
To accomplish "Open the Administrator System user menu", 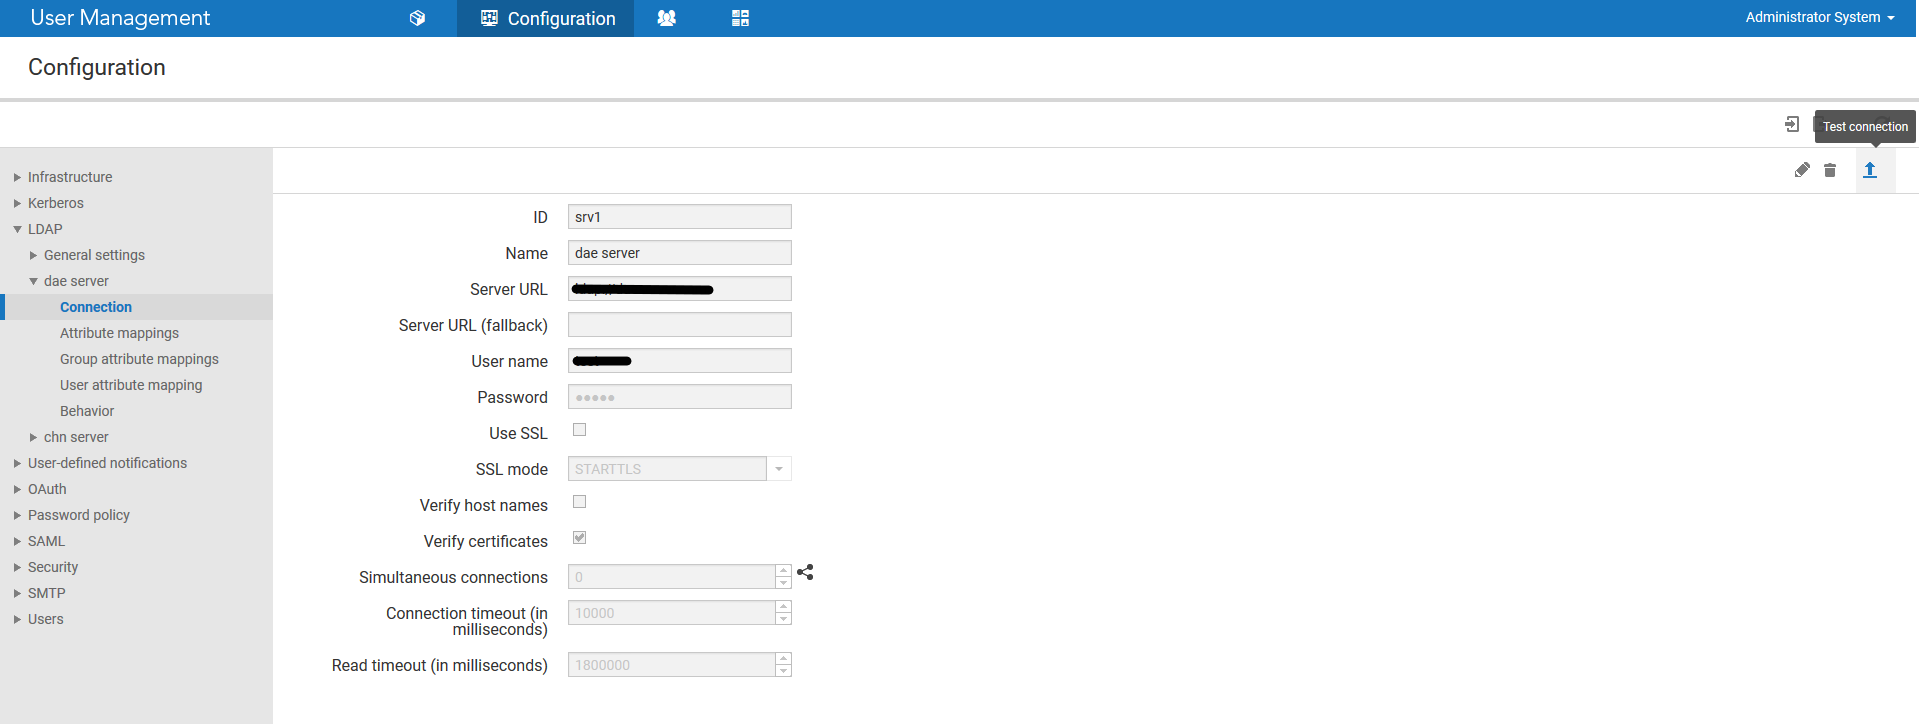I will pos(1820,17).
